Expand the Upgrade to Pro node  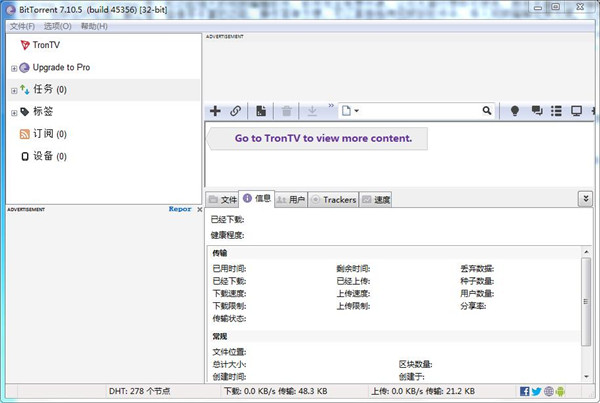click(x=14, y=69)
